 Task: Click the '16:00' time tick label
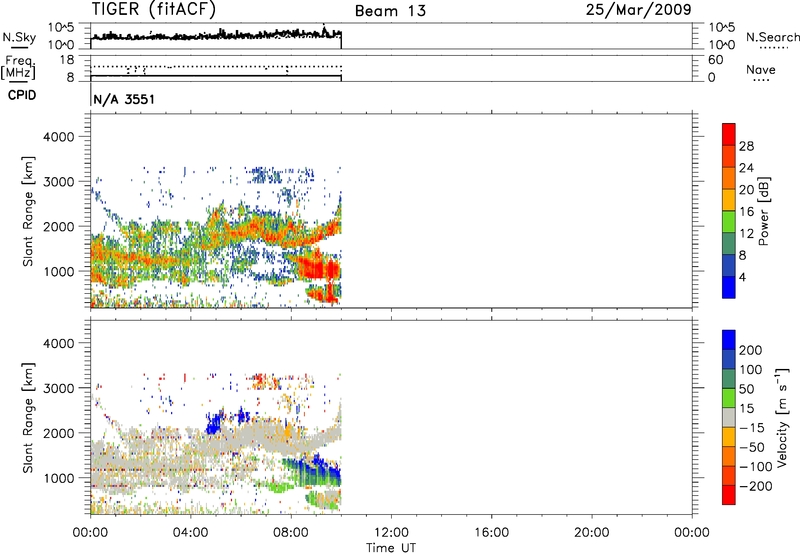[x=491, y=533]
